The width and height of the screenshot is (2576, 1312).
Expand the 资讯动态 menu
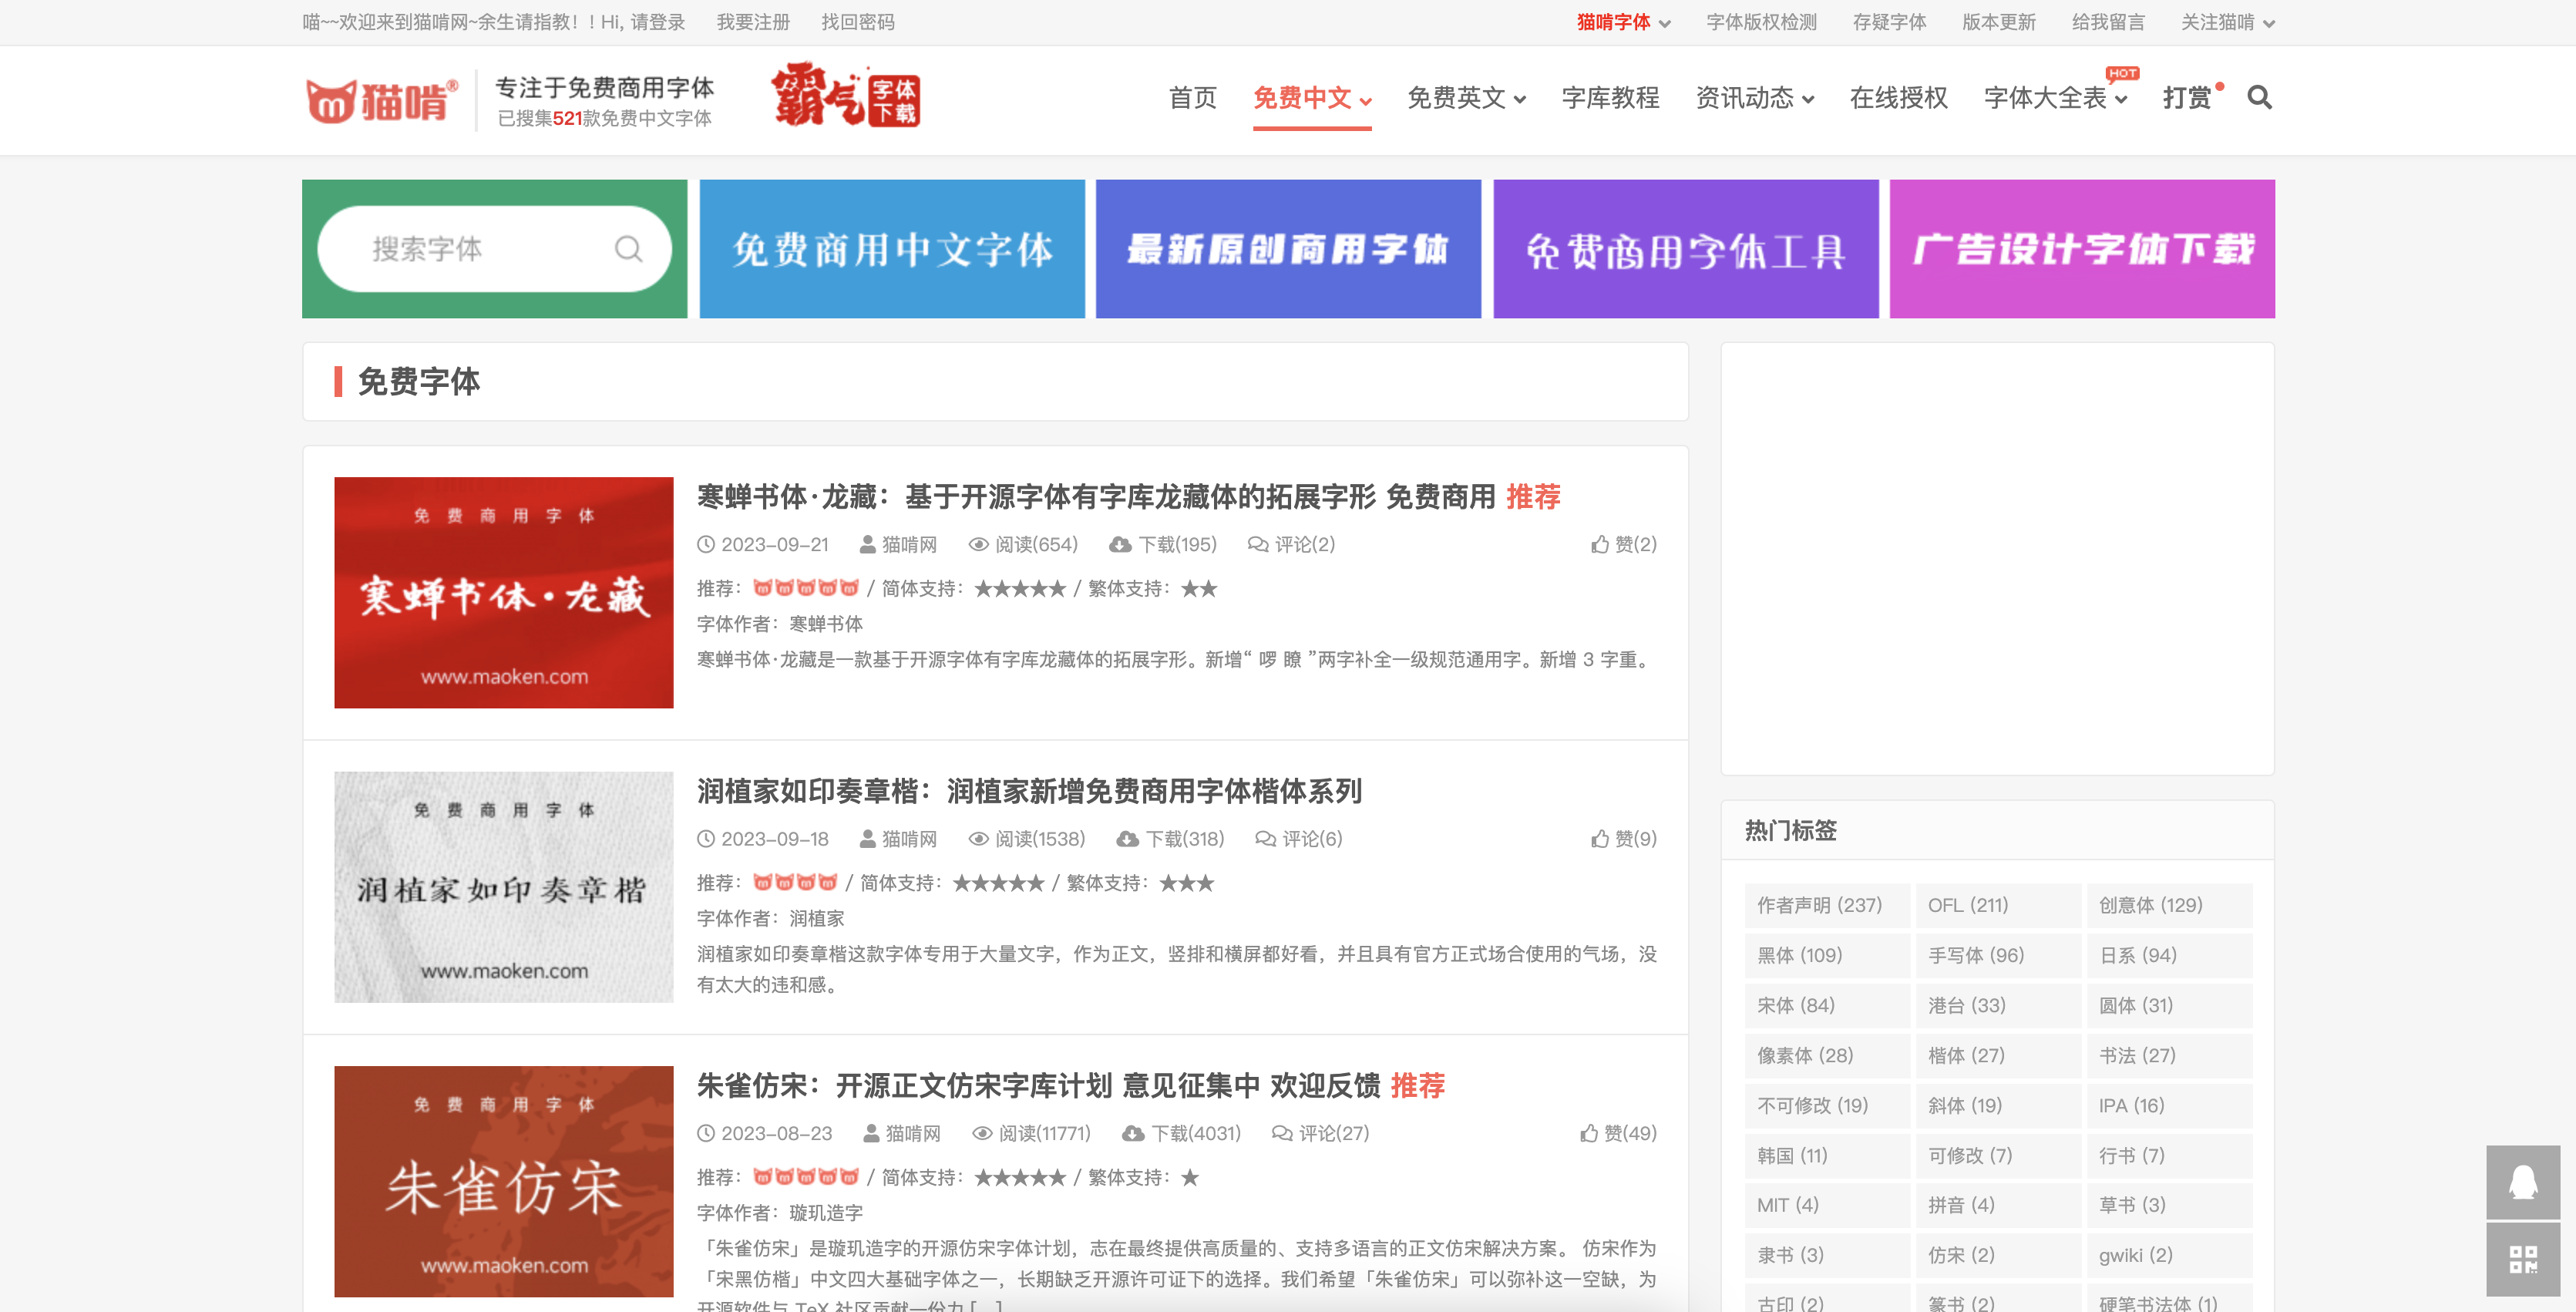(x=1754, y=98)
